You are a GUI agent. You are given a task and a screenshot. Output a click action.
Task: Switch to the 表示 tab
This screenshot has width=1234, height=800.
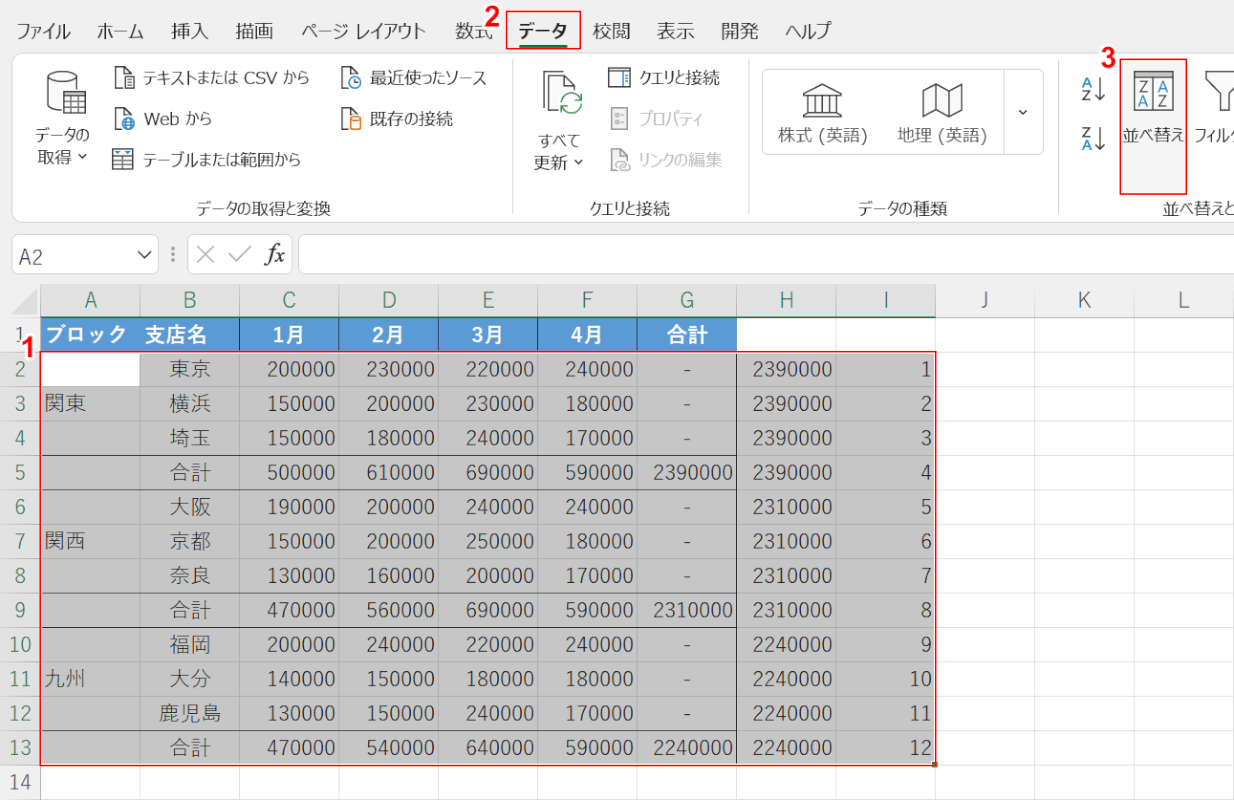point(675,31)
